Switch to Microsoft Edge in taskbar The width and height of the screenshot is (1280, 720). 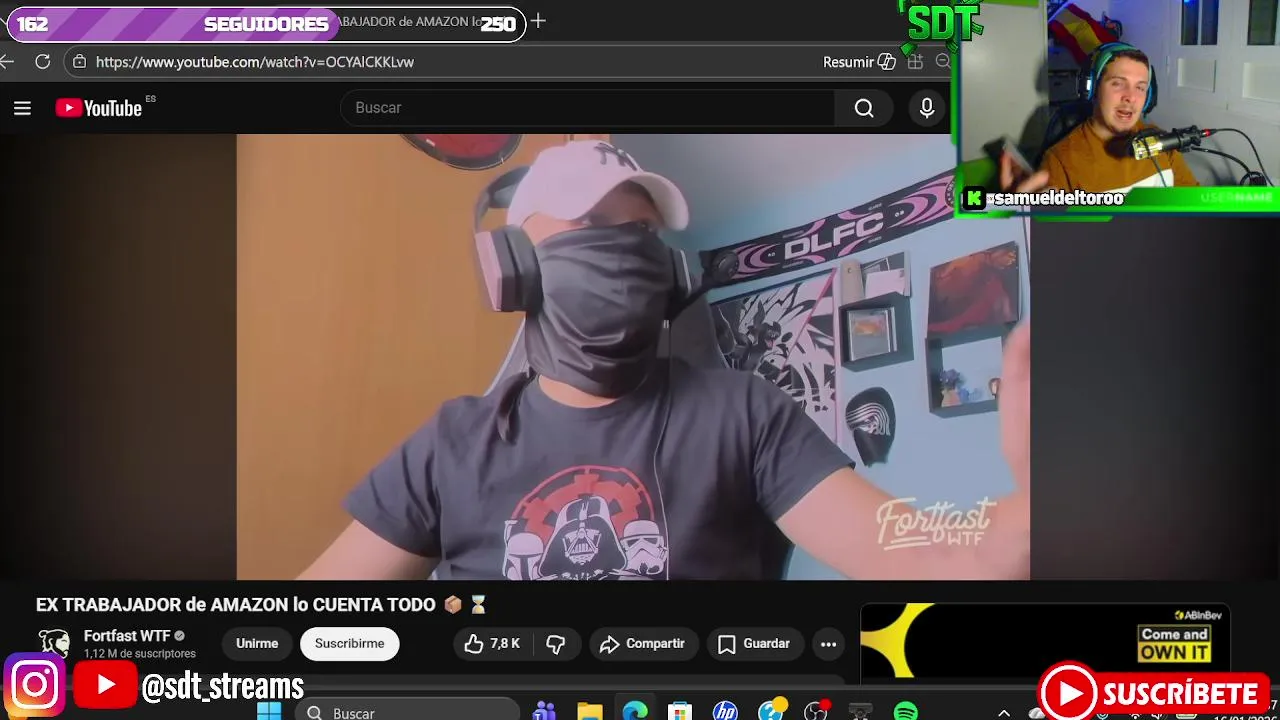pyautogui.click(x=635, y=711)
